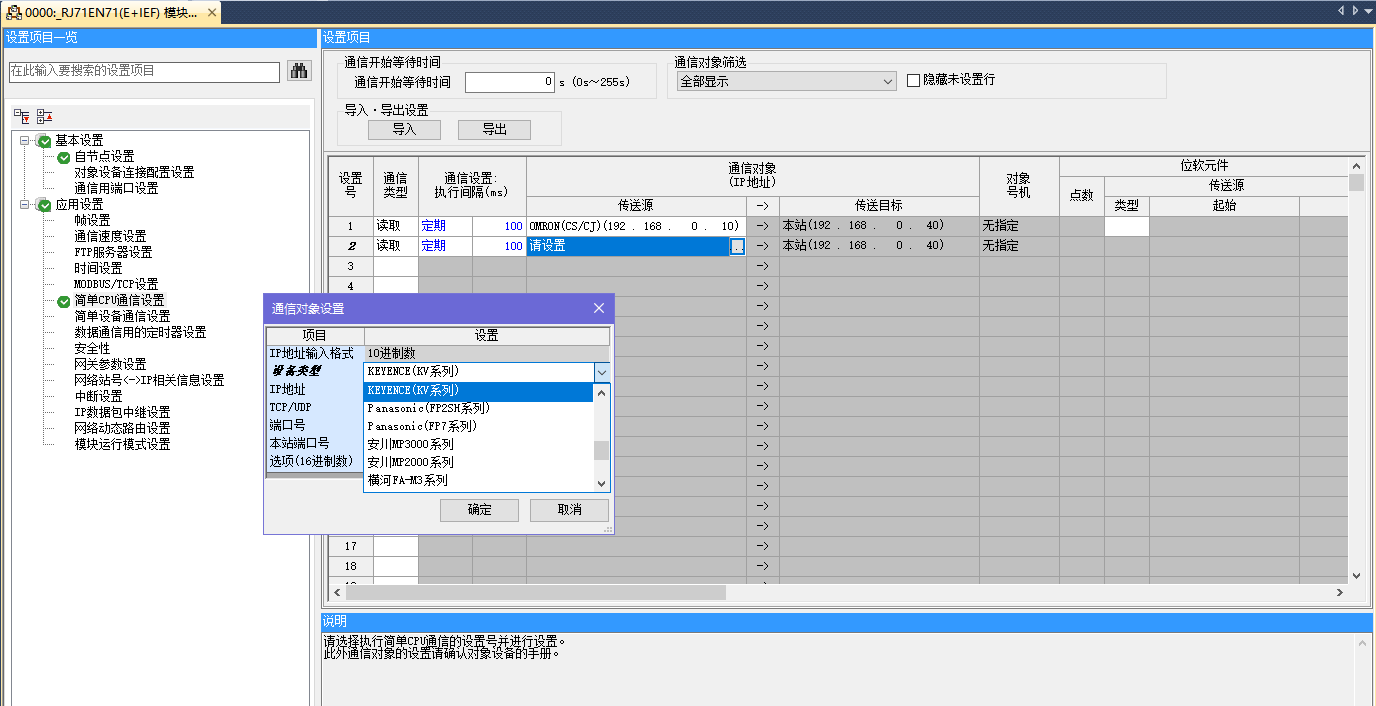Close the 通信对象设置 dialog
Viewport: 1376px width, 706px height.
(598, 309)
